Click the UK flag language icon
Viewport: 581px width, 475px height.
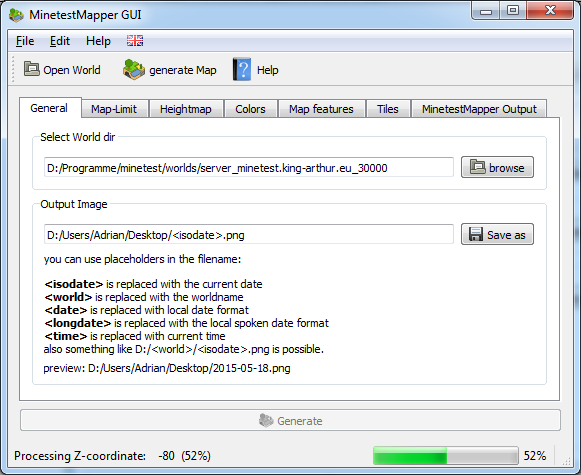(x=135, y=40)
